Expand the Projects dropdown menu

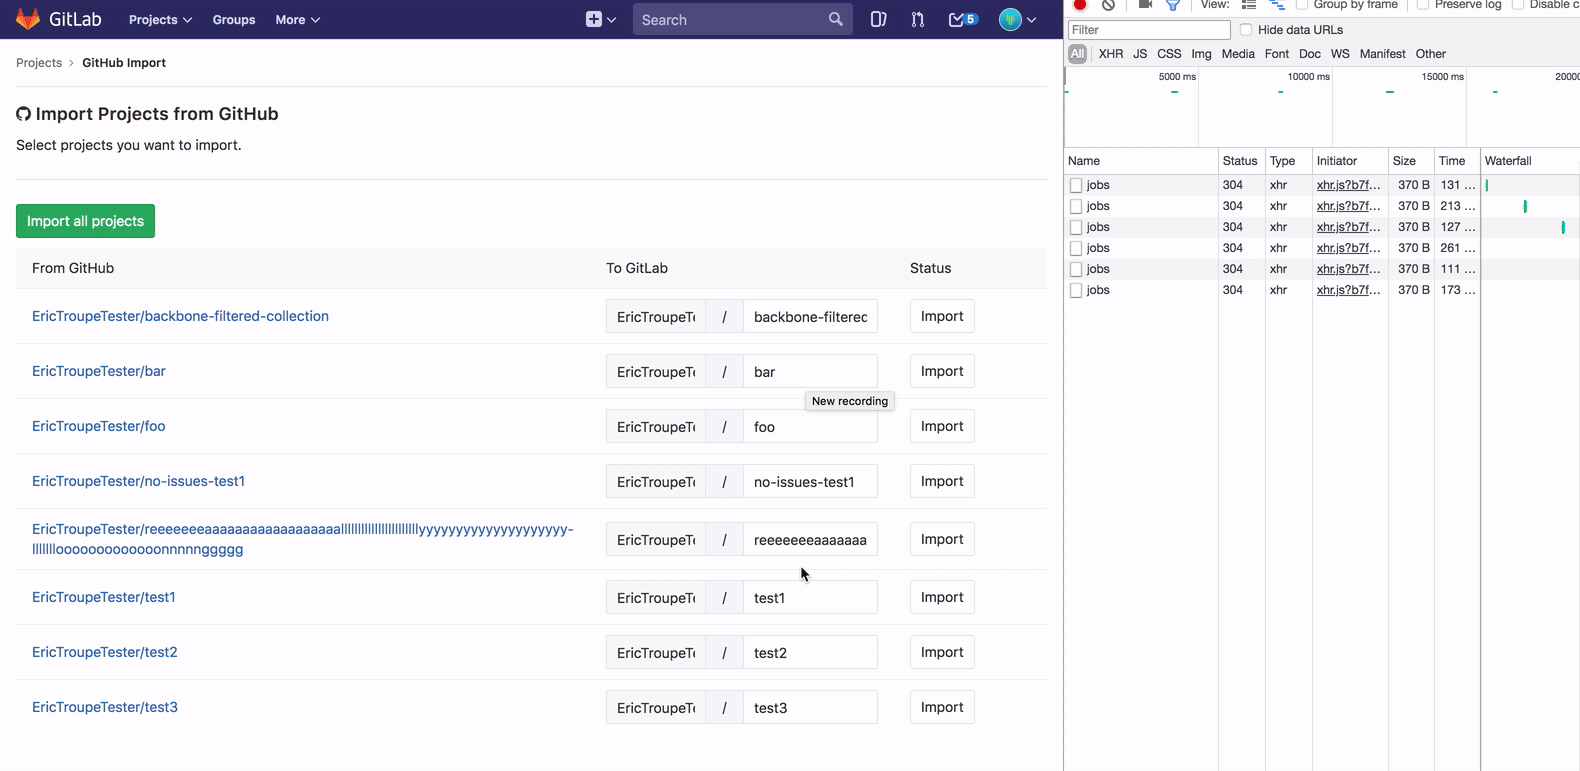pyautogui.click(x=160, y=19)
